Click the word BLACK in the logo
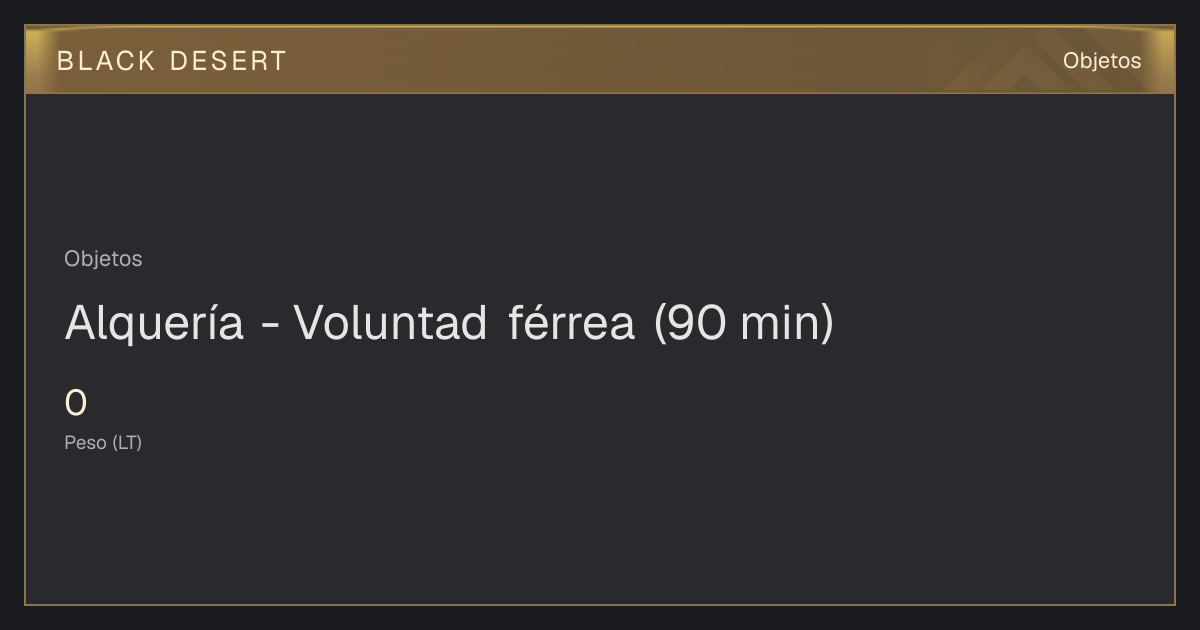Image resolution: width=1200 pixels, height=630 pixels. coord(106,61)
